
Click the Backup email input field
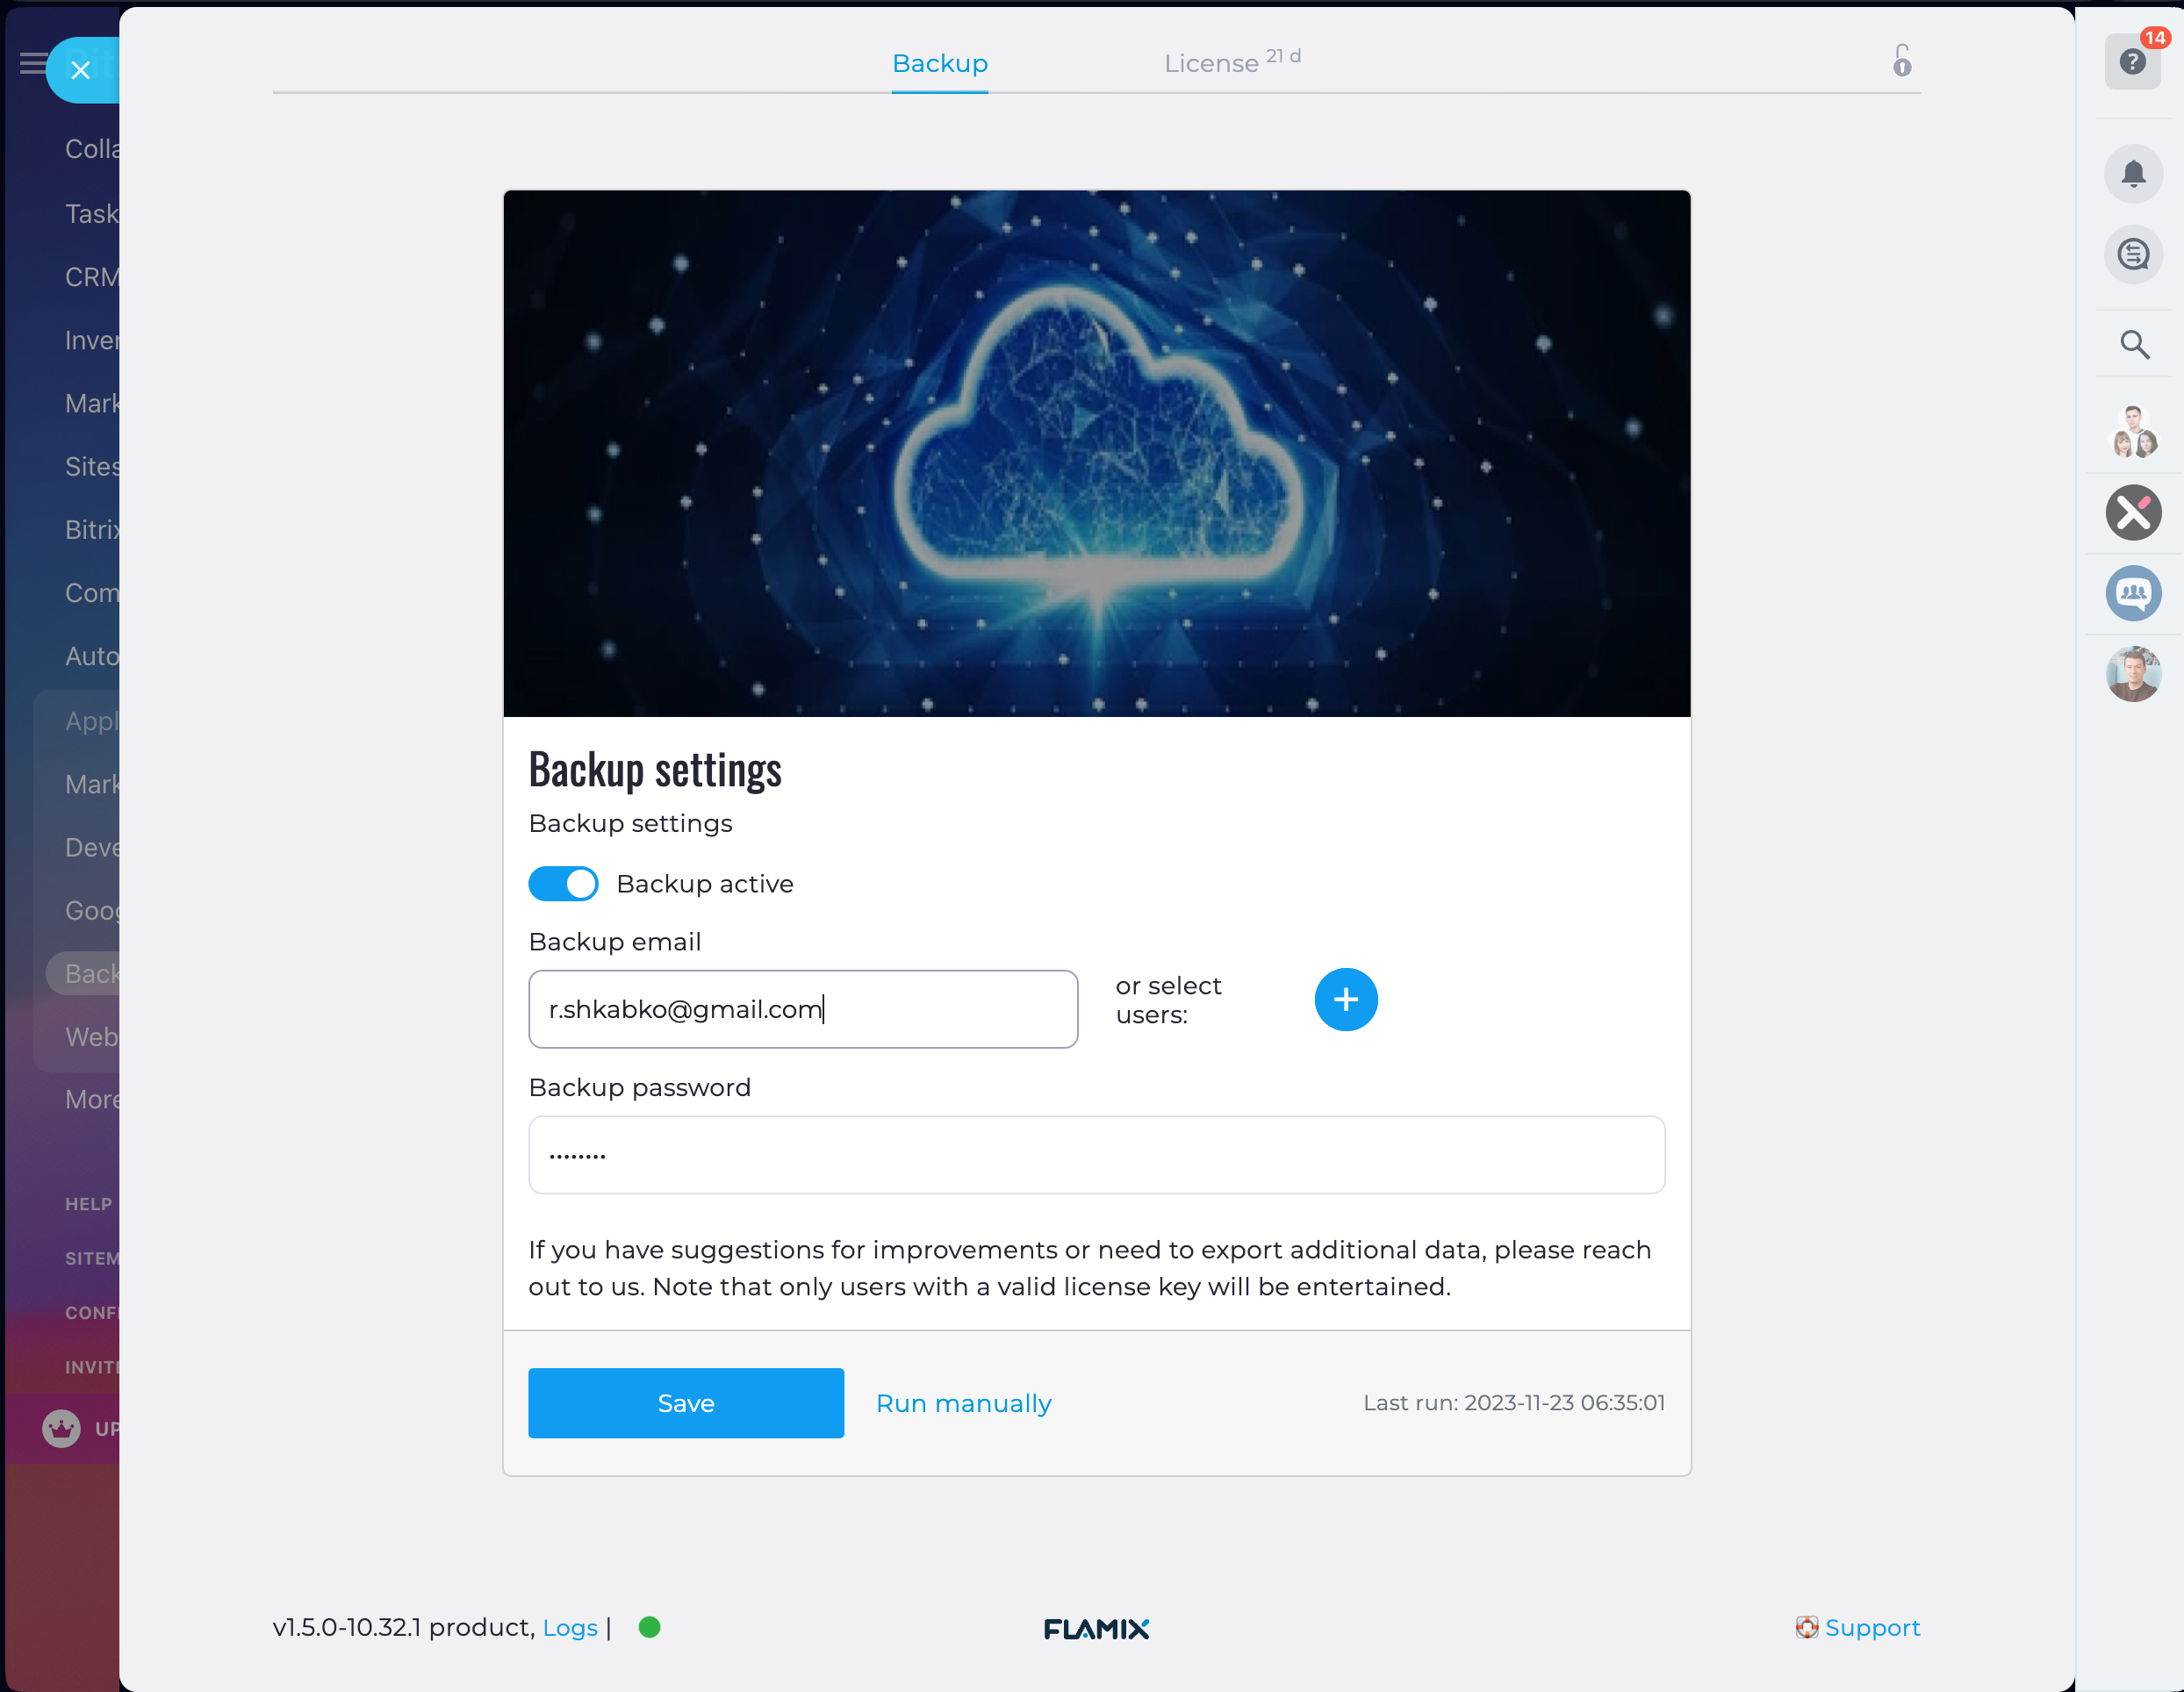point(802,1009)
